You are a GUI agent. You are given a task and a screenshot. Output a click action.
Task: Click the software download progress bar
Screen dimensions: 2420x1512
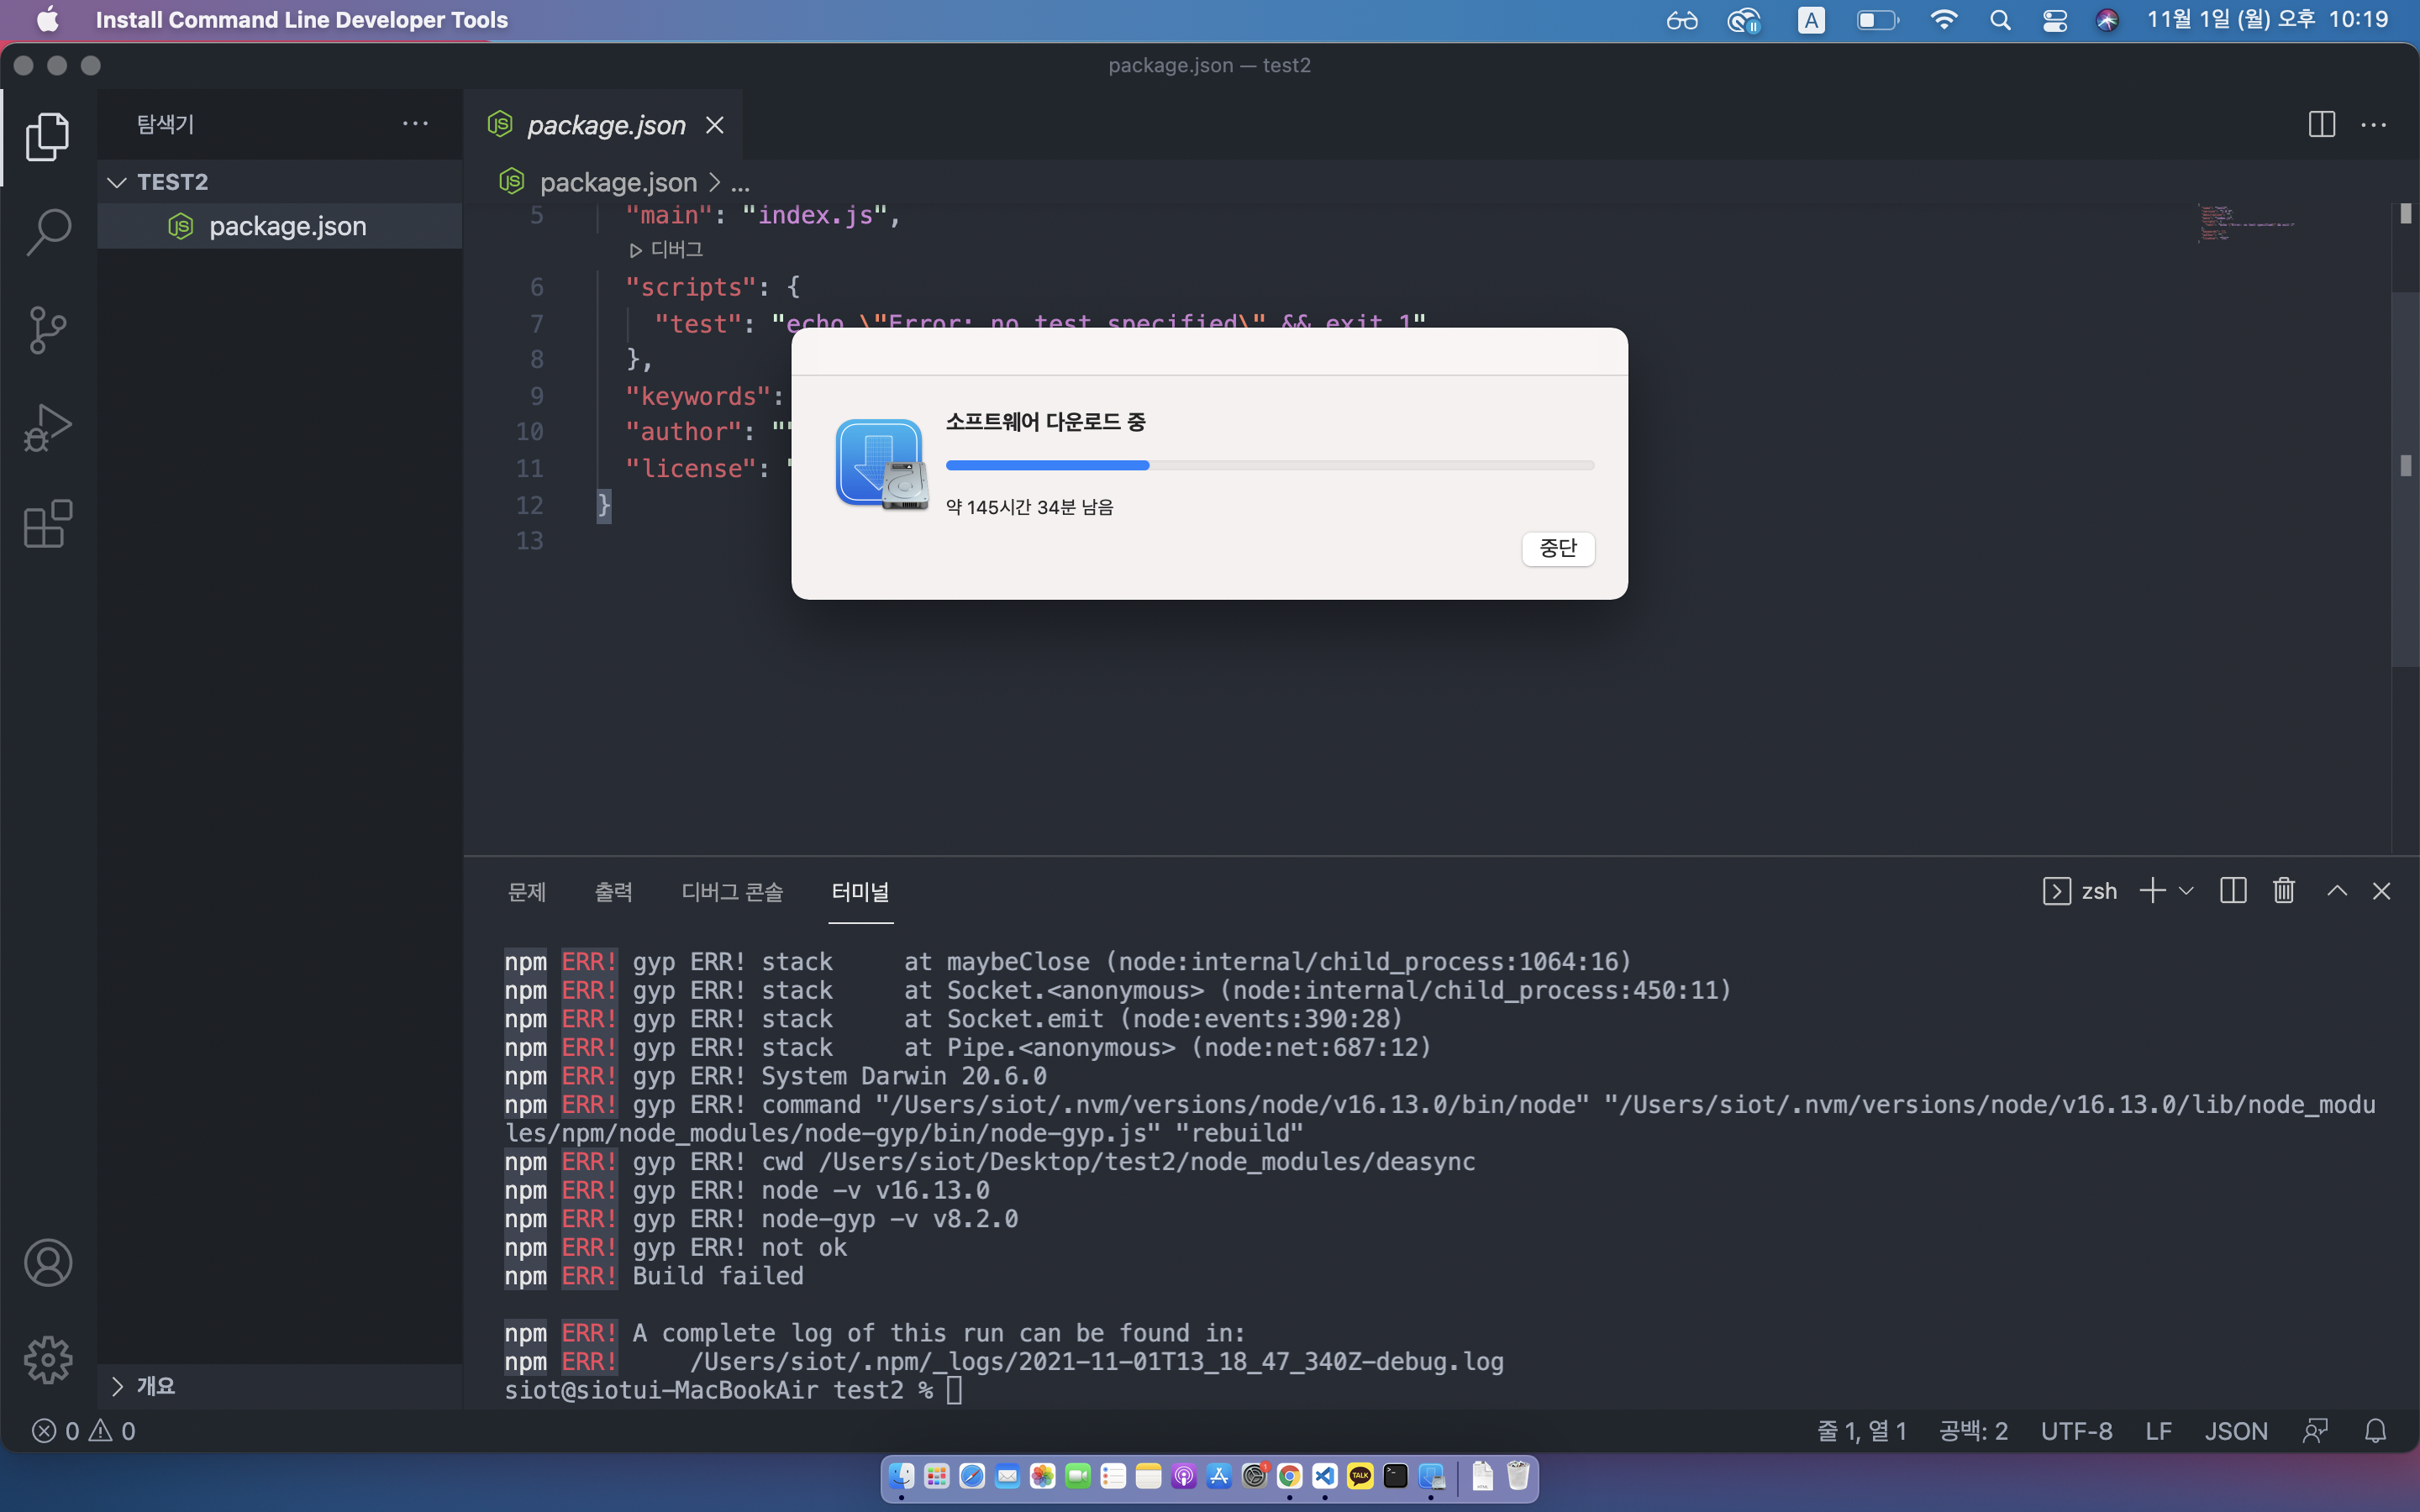click(x=1269, y=465)
